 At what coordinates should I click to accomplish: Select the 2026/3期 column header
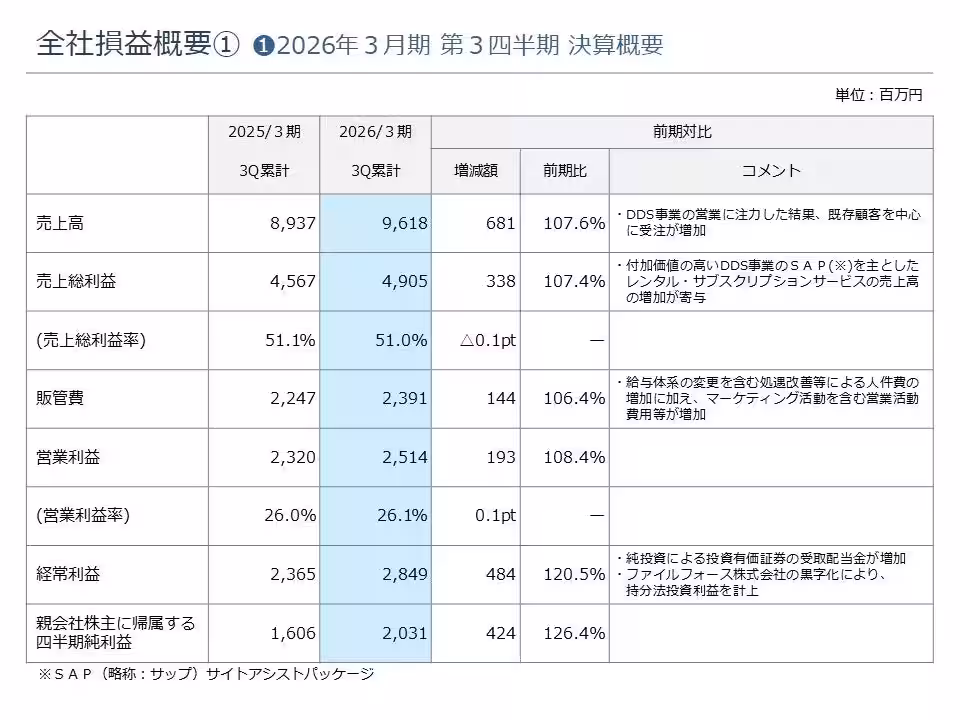tap(375, 132)
